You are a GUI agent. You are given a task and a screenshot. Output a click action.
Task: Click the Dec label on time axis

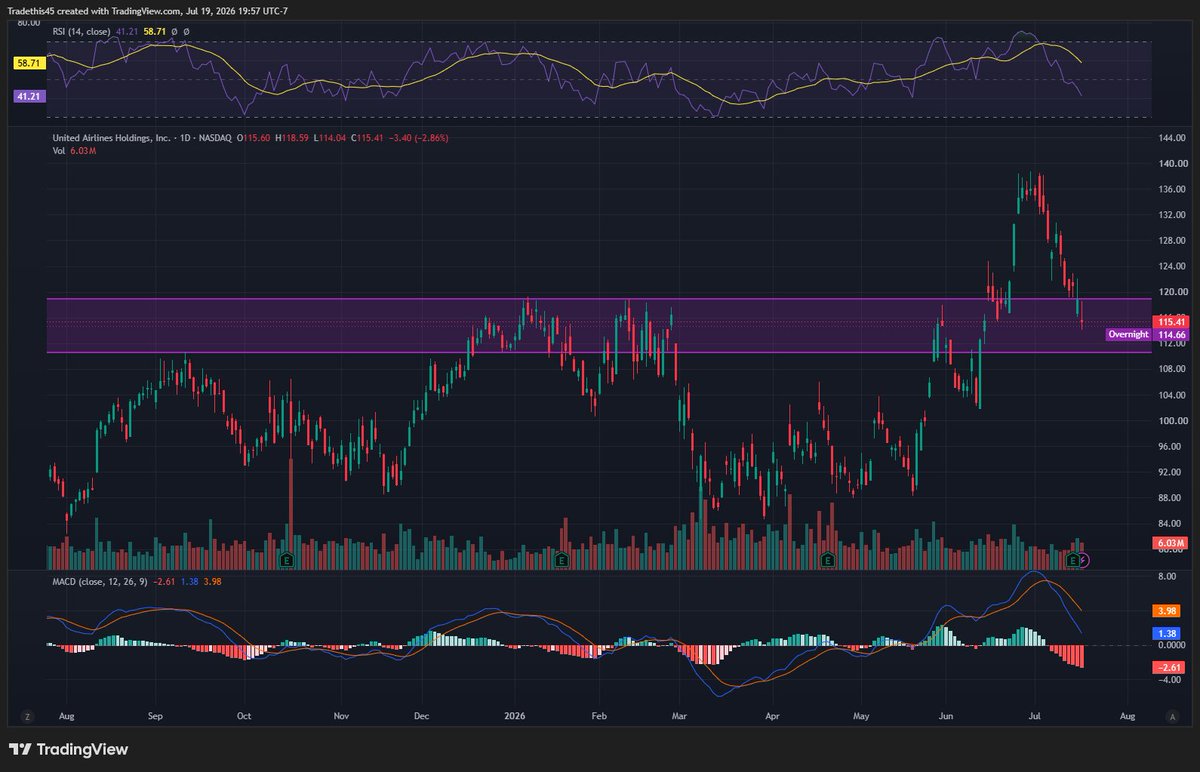point(421,716)
